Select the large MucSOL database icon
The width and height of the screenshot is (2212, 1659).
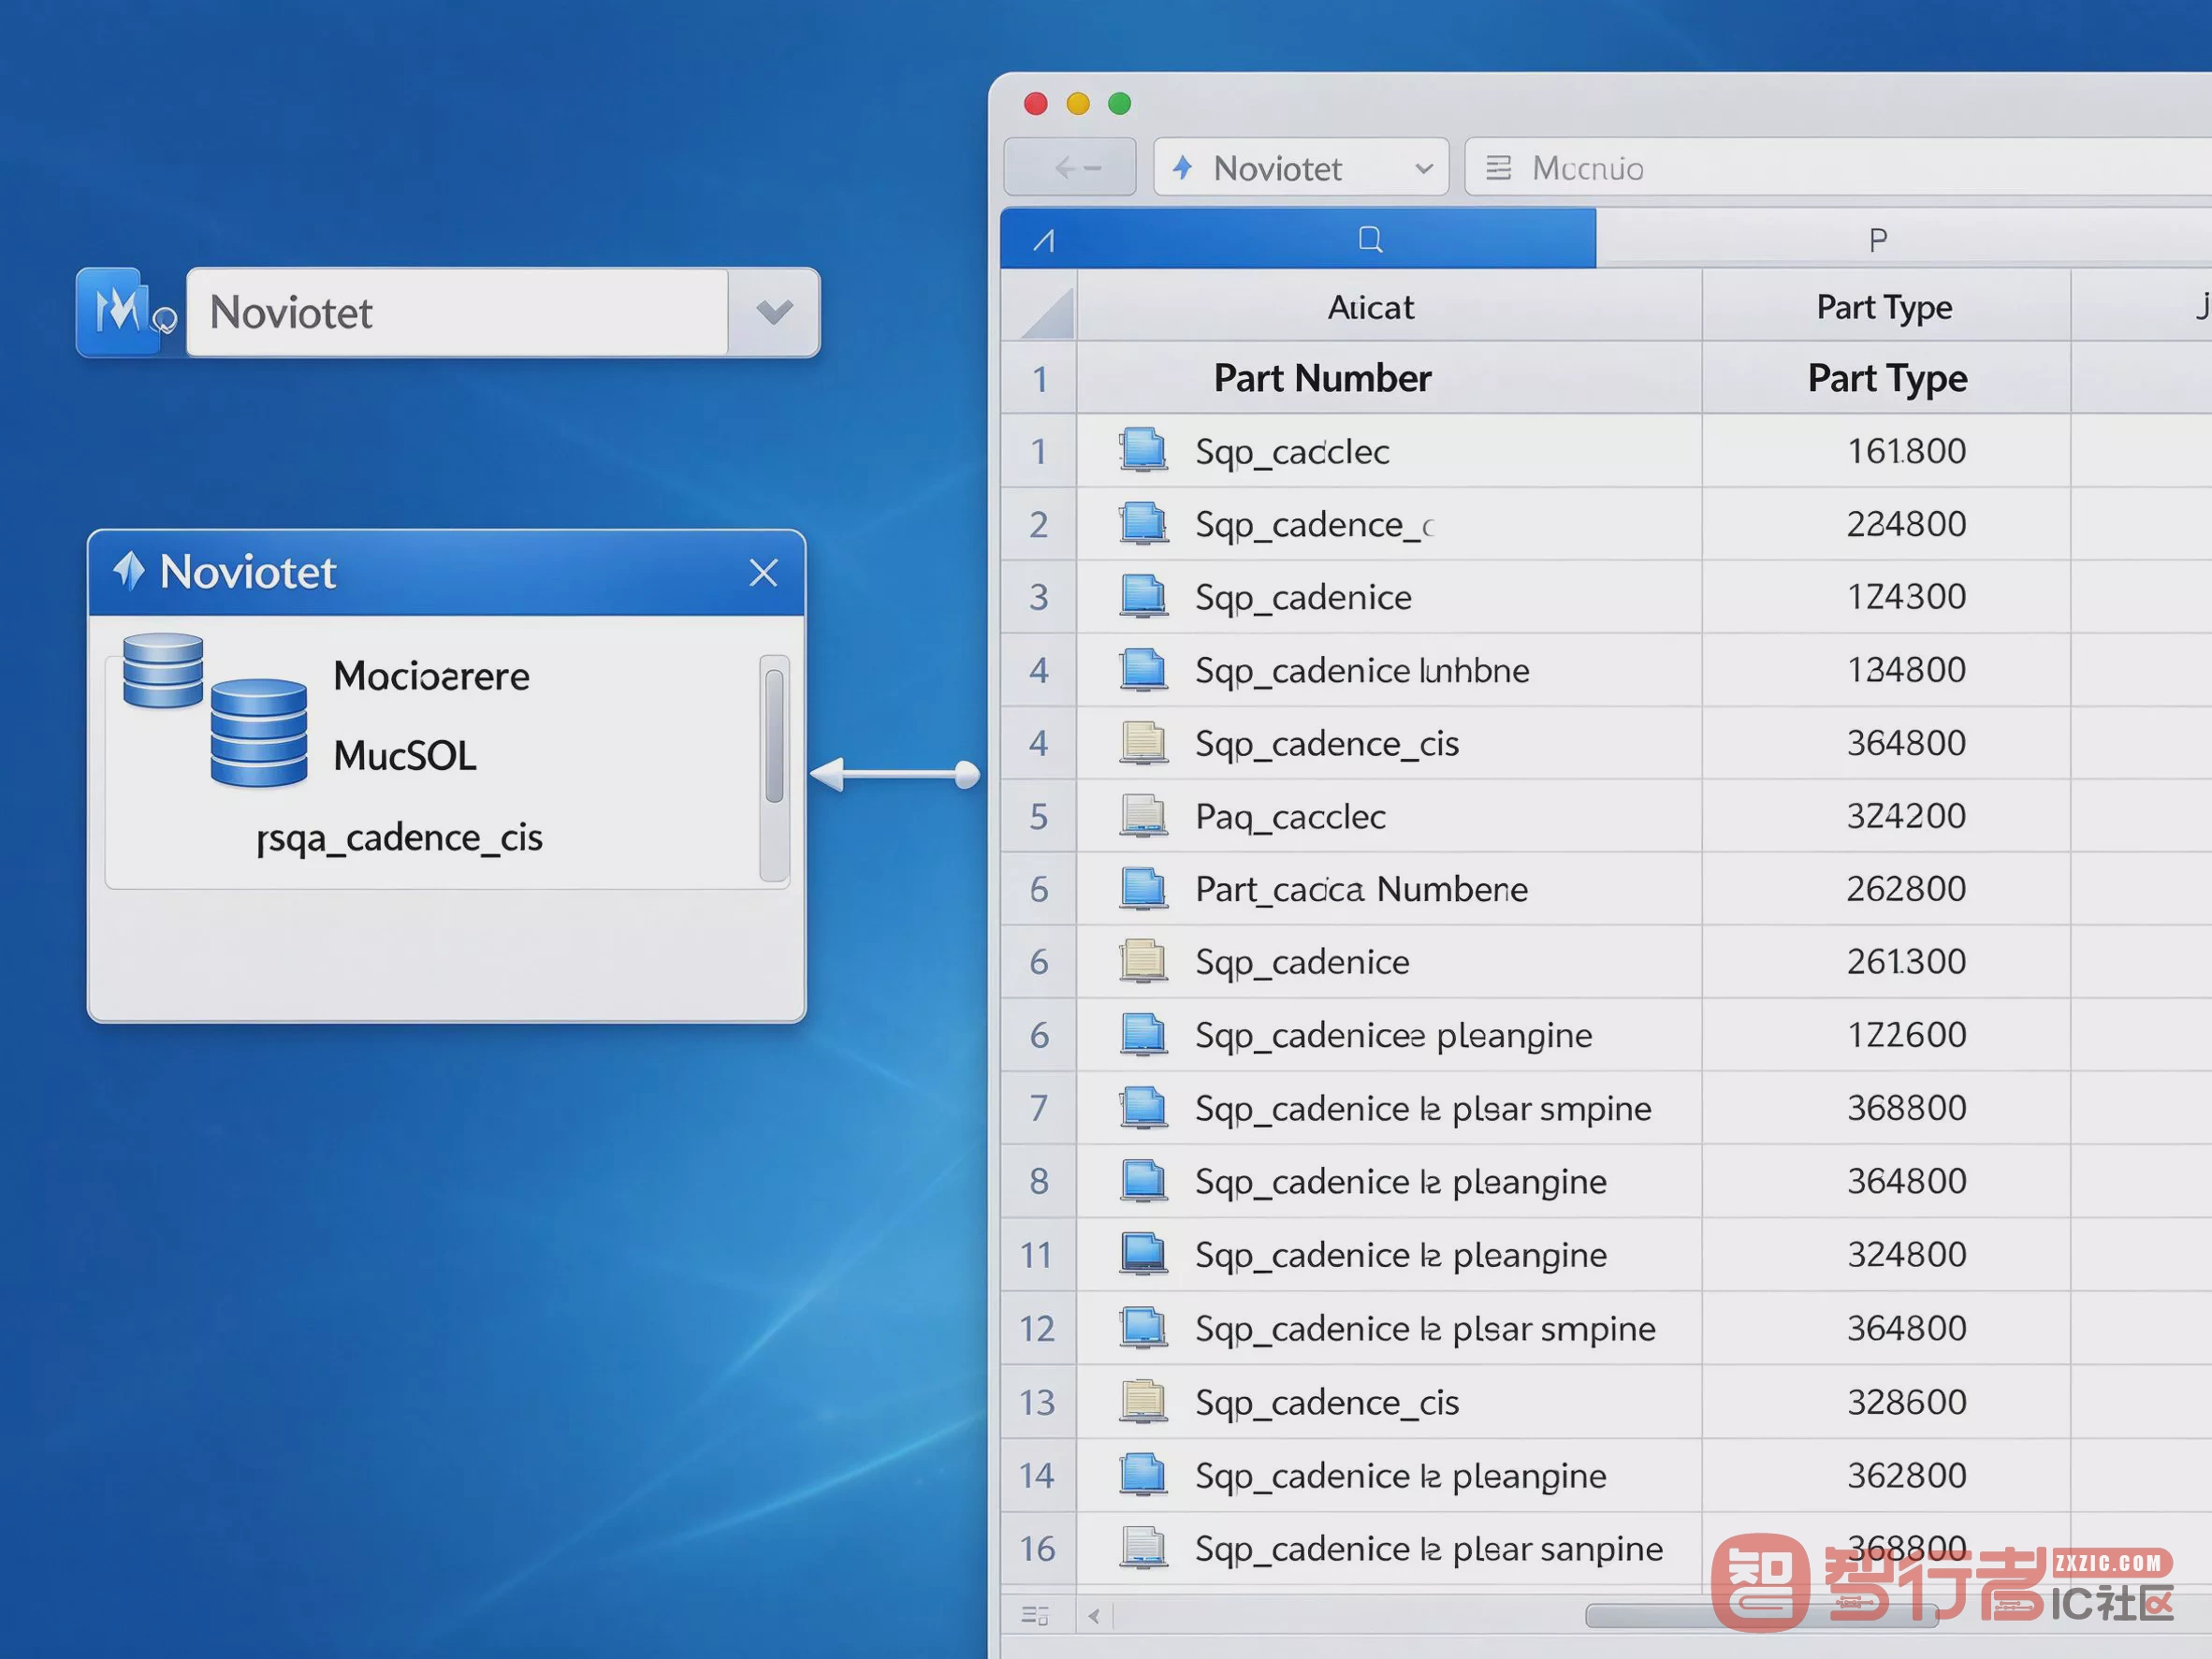(x=259, y=733)
